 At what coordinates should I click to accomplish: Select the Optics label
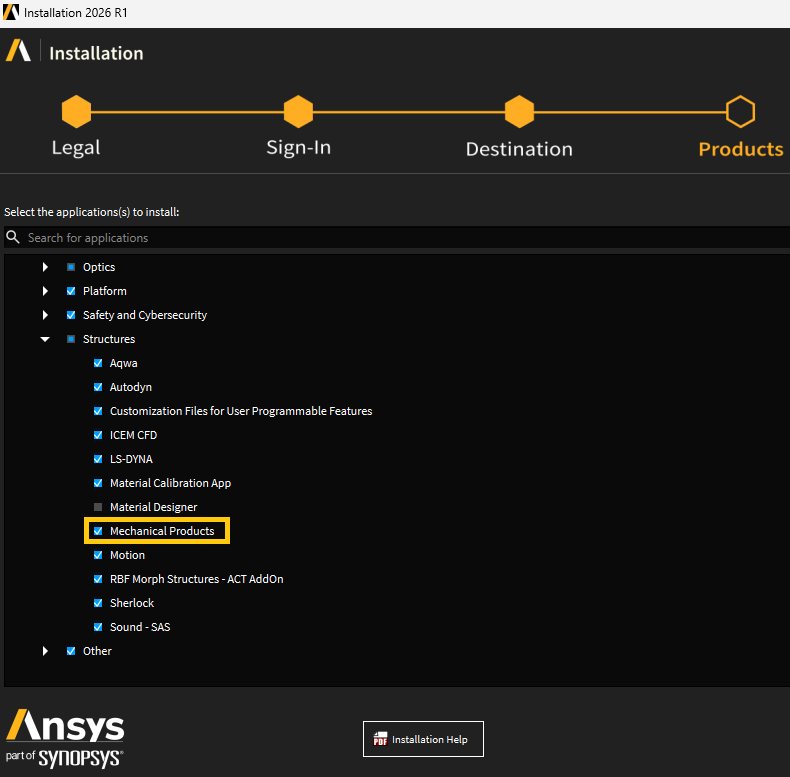pyautogui.click(x=99, y=267)
